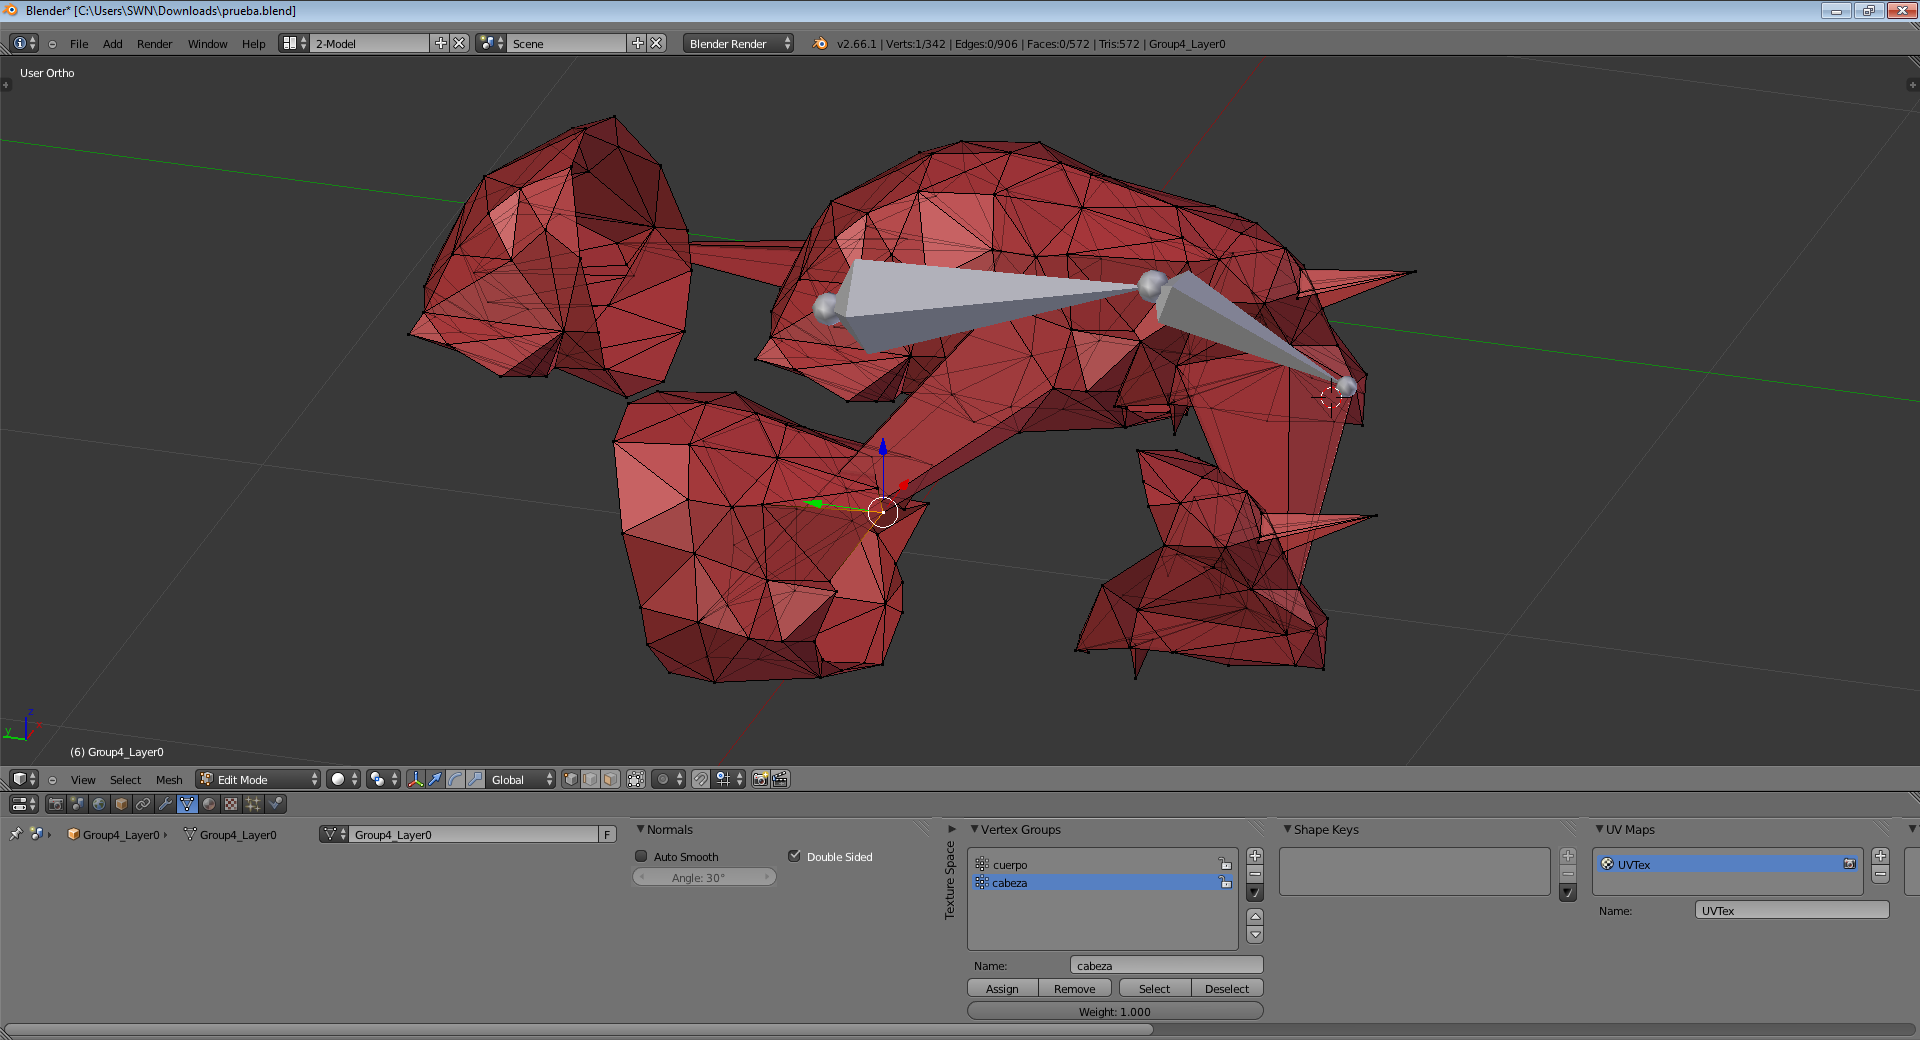The height and width of the screenshot is (1040, 1920).
Task: Switch to the World properties tab
Action: pos(99,804)
